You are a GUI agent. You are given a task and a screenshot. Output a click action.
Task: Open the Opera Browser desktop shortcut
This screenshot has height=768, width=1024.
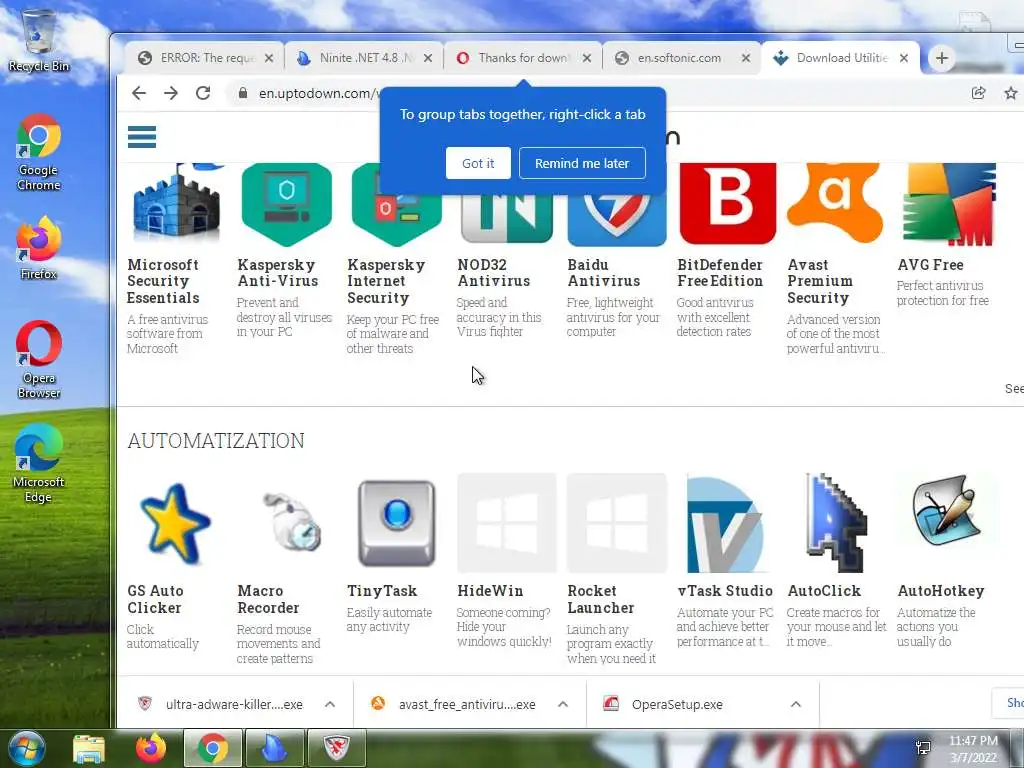[39, 359]
